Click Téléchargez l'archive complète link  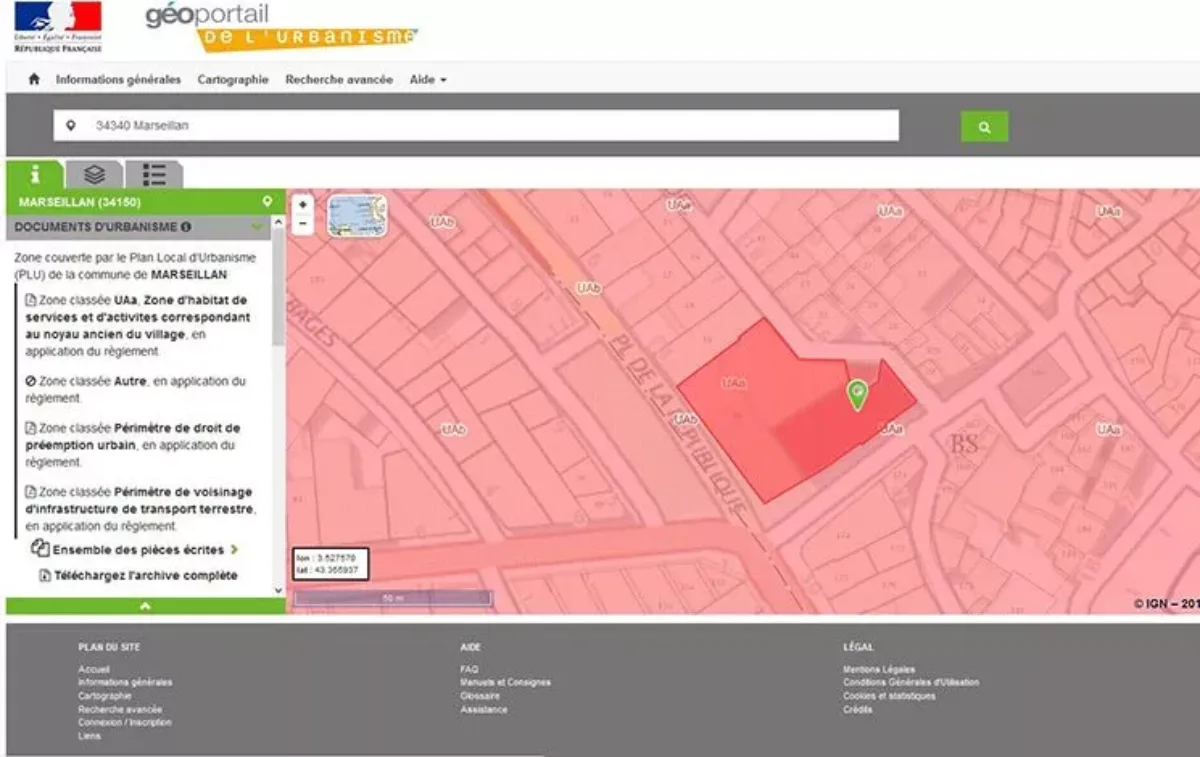click(146, 575)
